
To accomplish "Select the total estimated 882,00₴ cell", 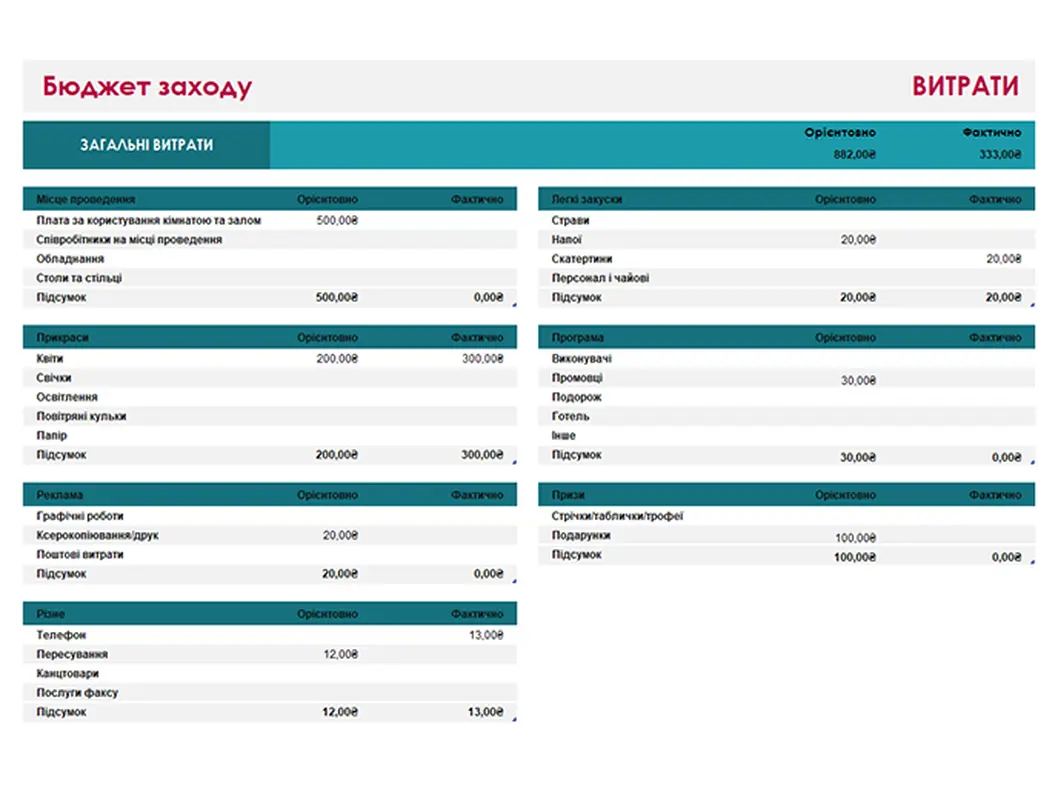I will 853,155.
